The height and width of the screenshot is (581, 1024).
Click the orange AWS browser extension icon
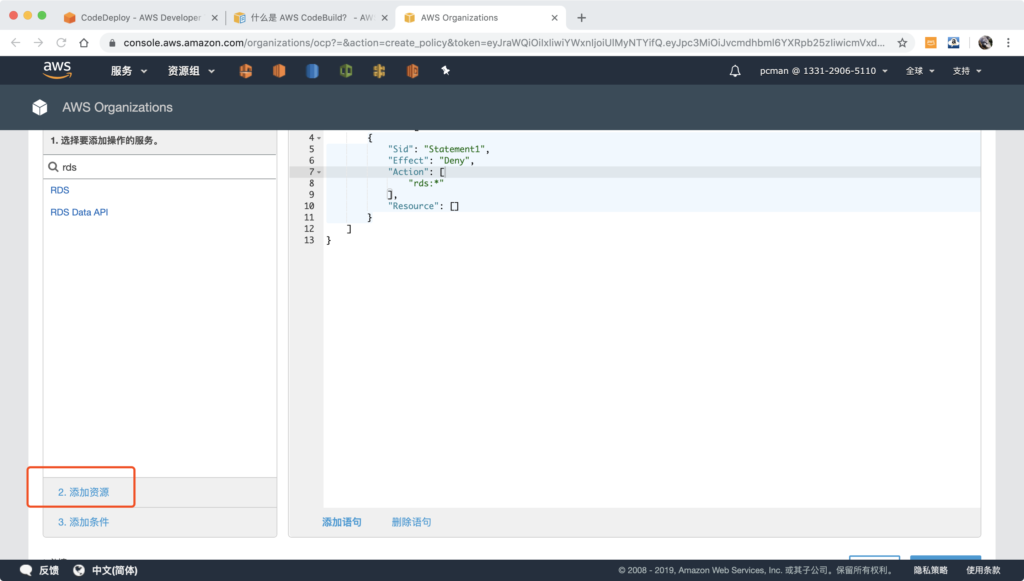[x=931, y=42]
